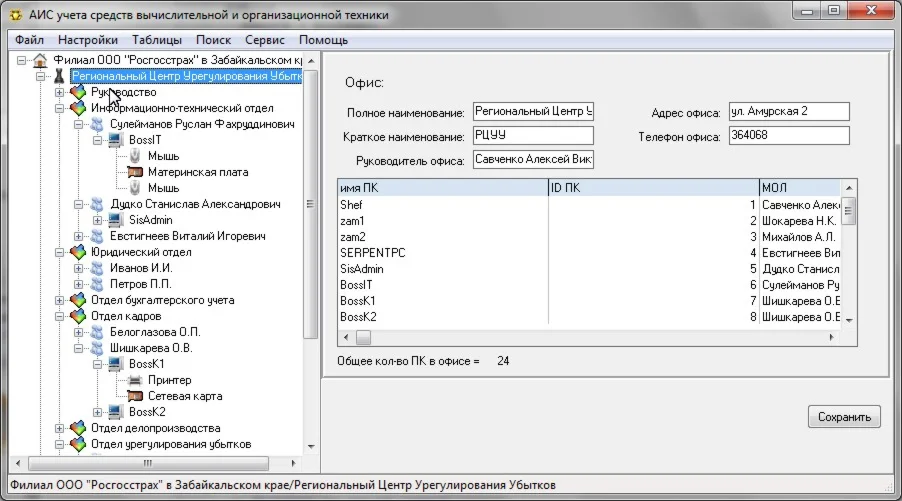Click the имя ПК column header
902x501 pixels.
tap(442, 187)
